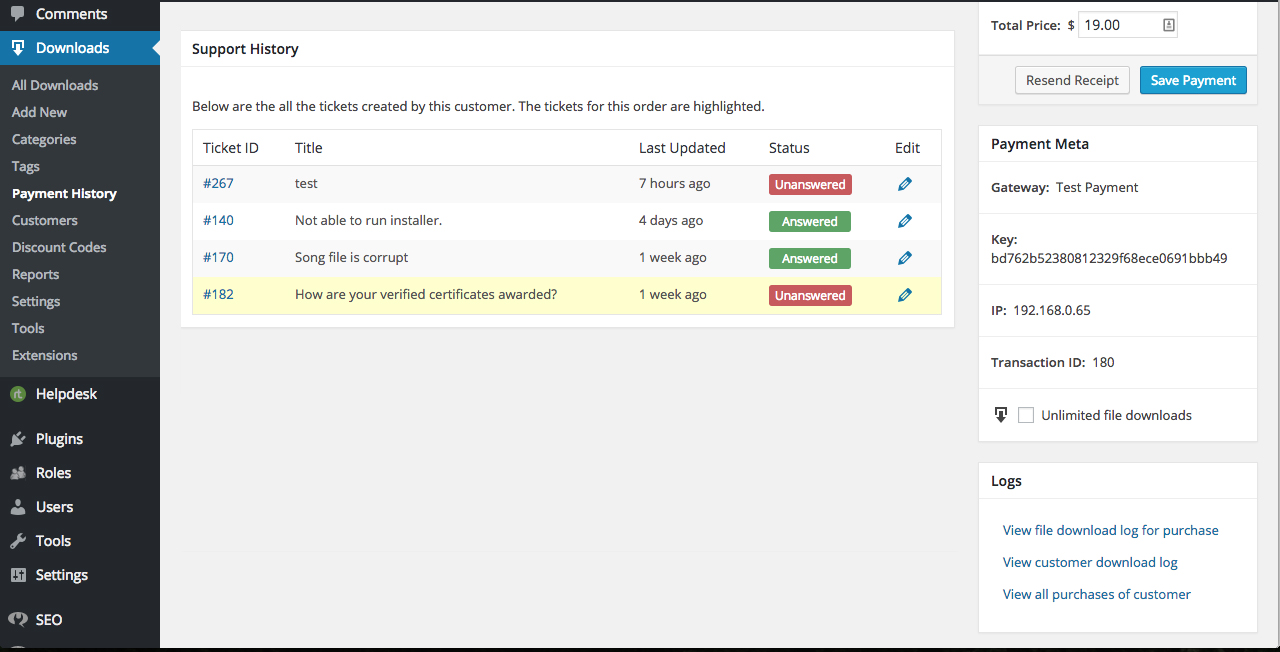Click the Unanswered status badge for ticket #267
The height and width of the screenshot is (652, 1280).
click(x=810, y=184)
